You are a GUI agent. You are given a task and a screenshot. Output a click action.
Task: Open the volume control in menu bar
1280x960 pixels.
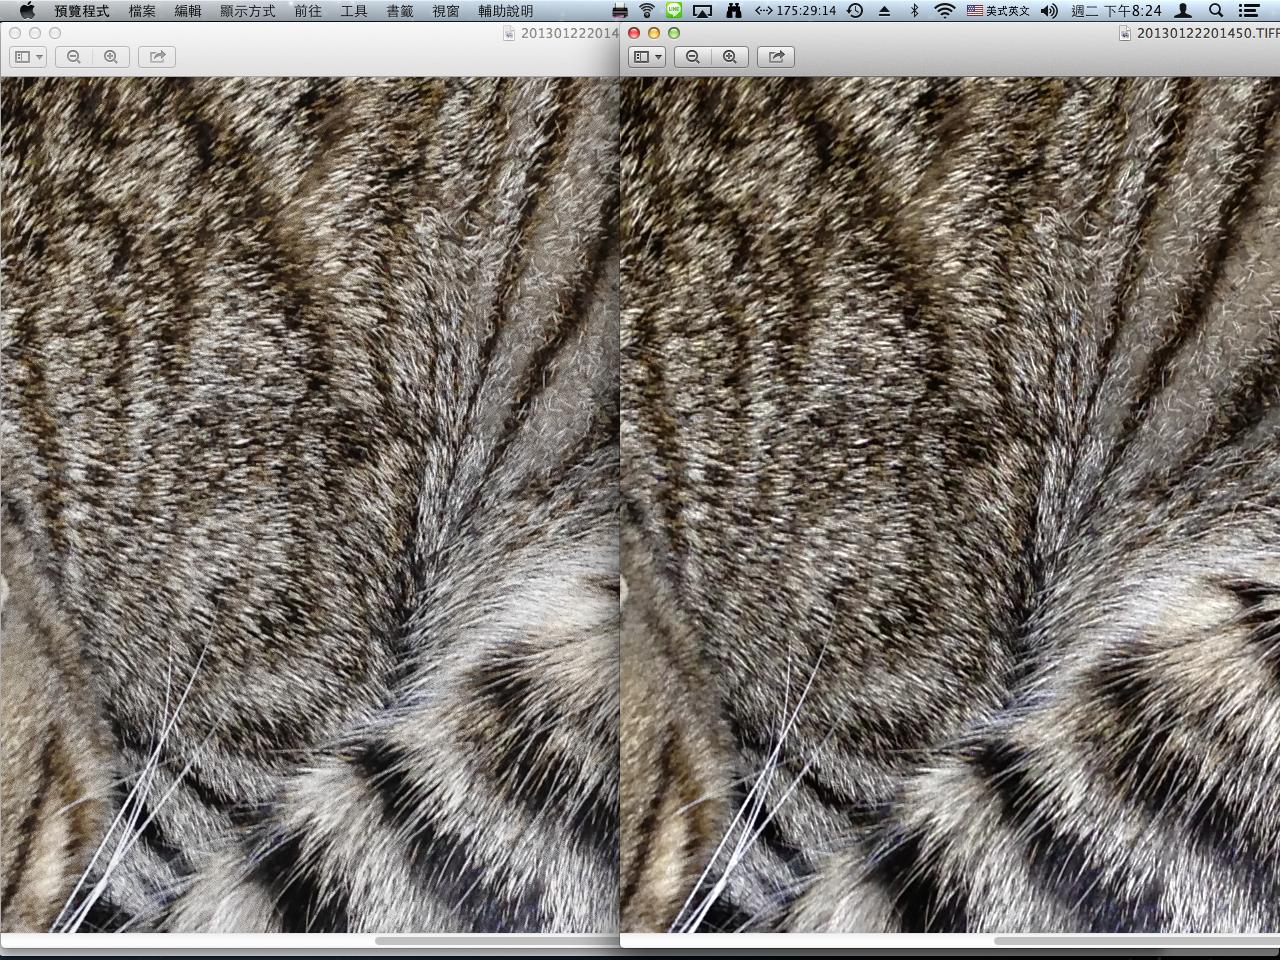point(1049,10)
